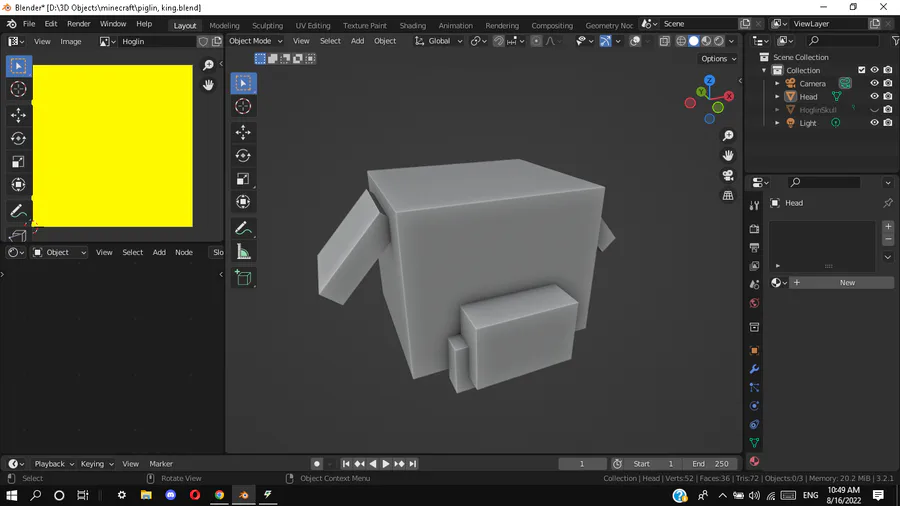
Task: Select the Annotate tool in 3D viewport
Action: pyautogui.click(x=243, y=228)
